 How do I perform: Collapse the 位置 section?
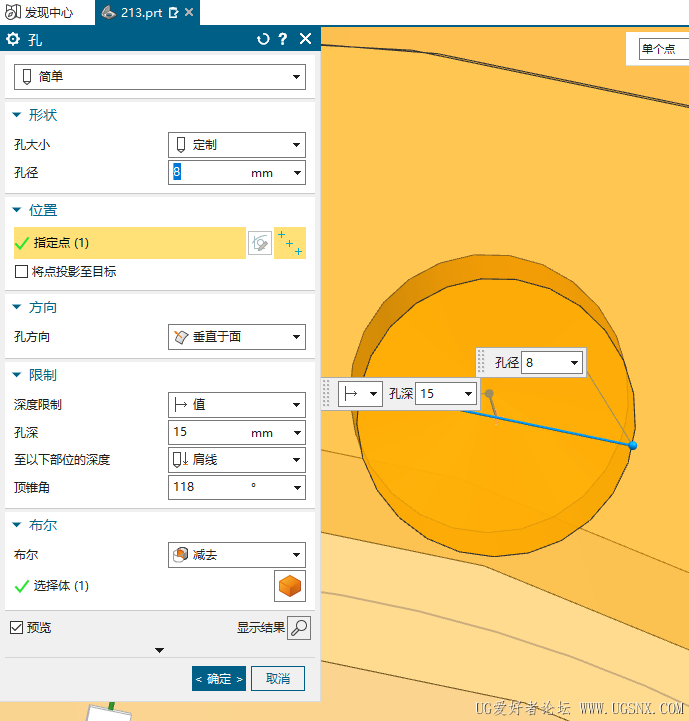pos(17,210)
